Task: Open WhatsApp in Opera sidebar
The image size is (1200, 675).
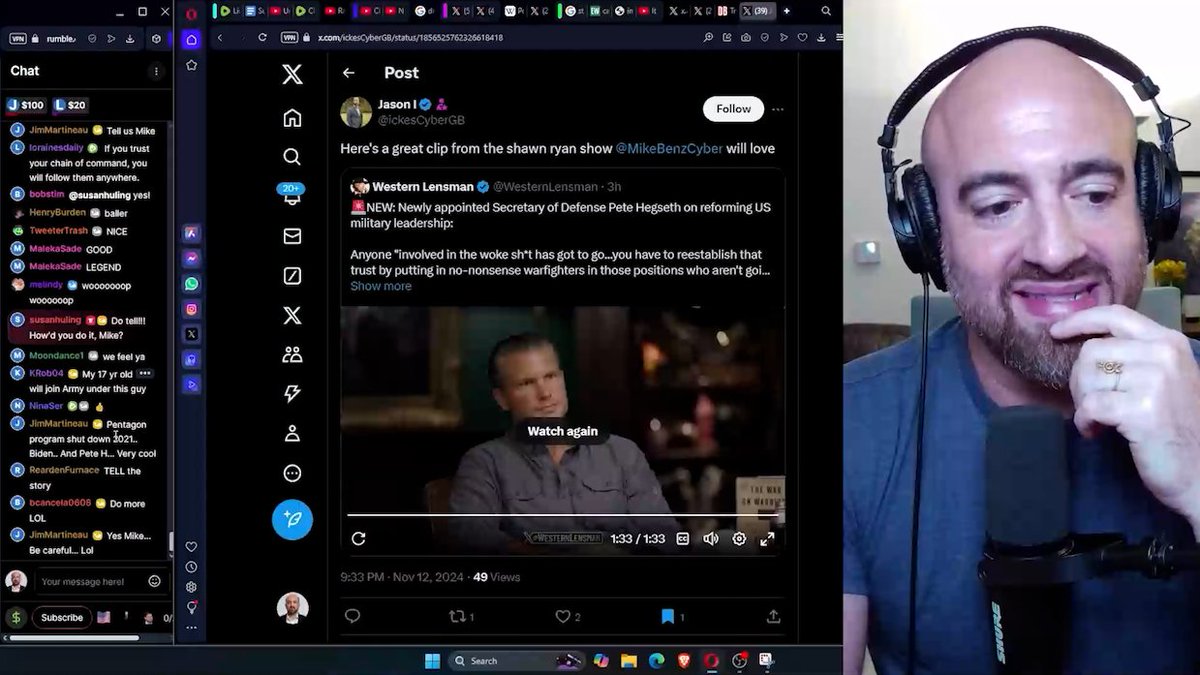Action: coord(191,284)
